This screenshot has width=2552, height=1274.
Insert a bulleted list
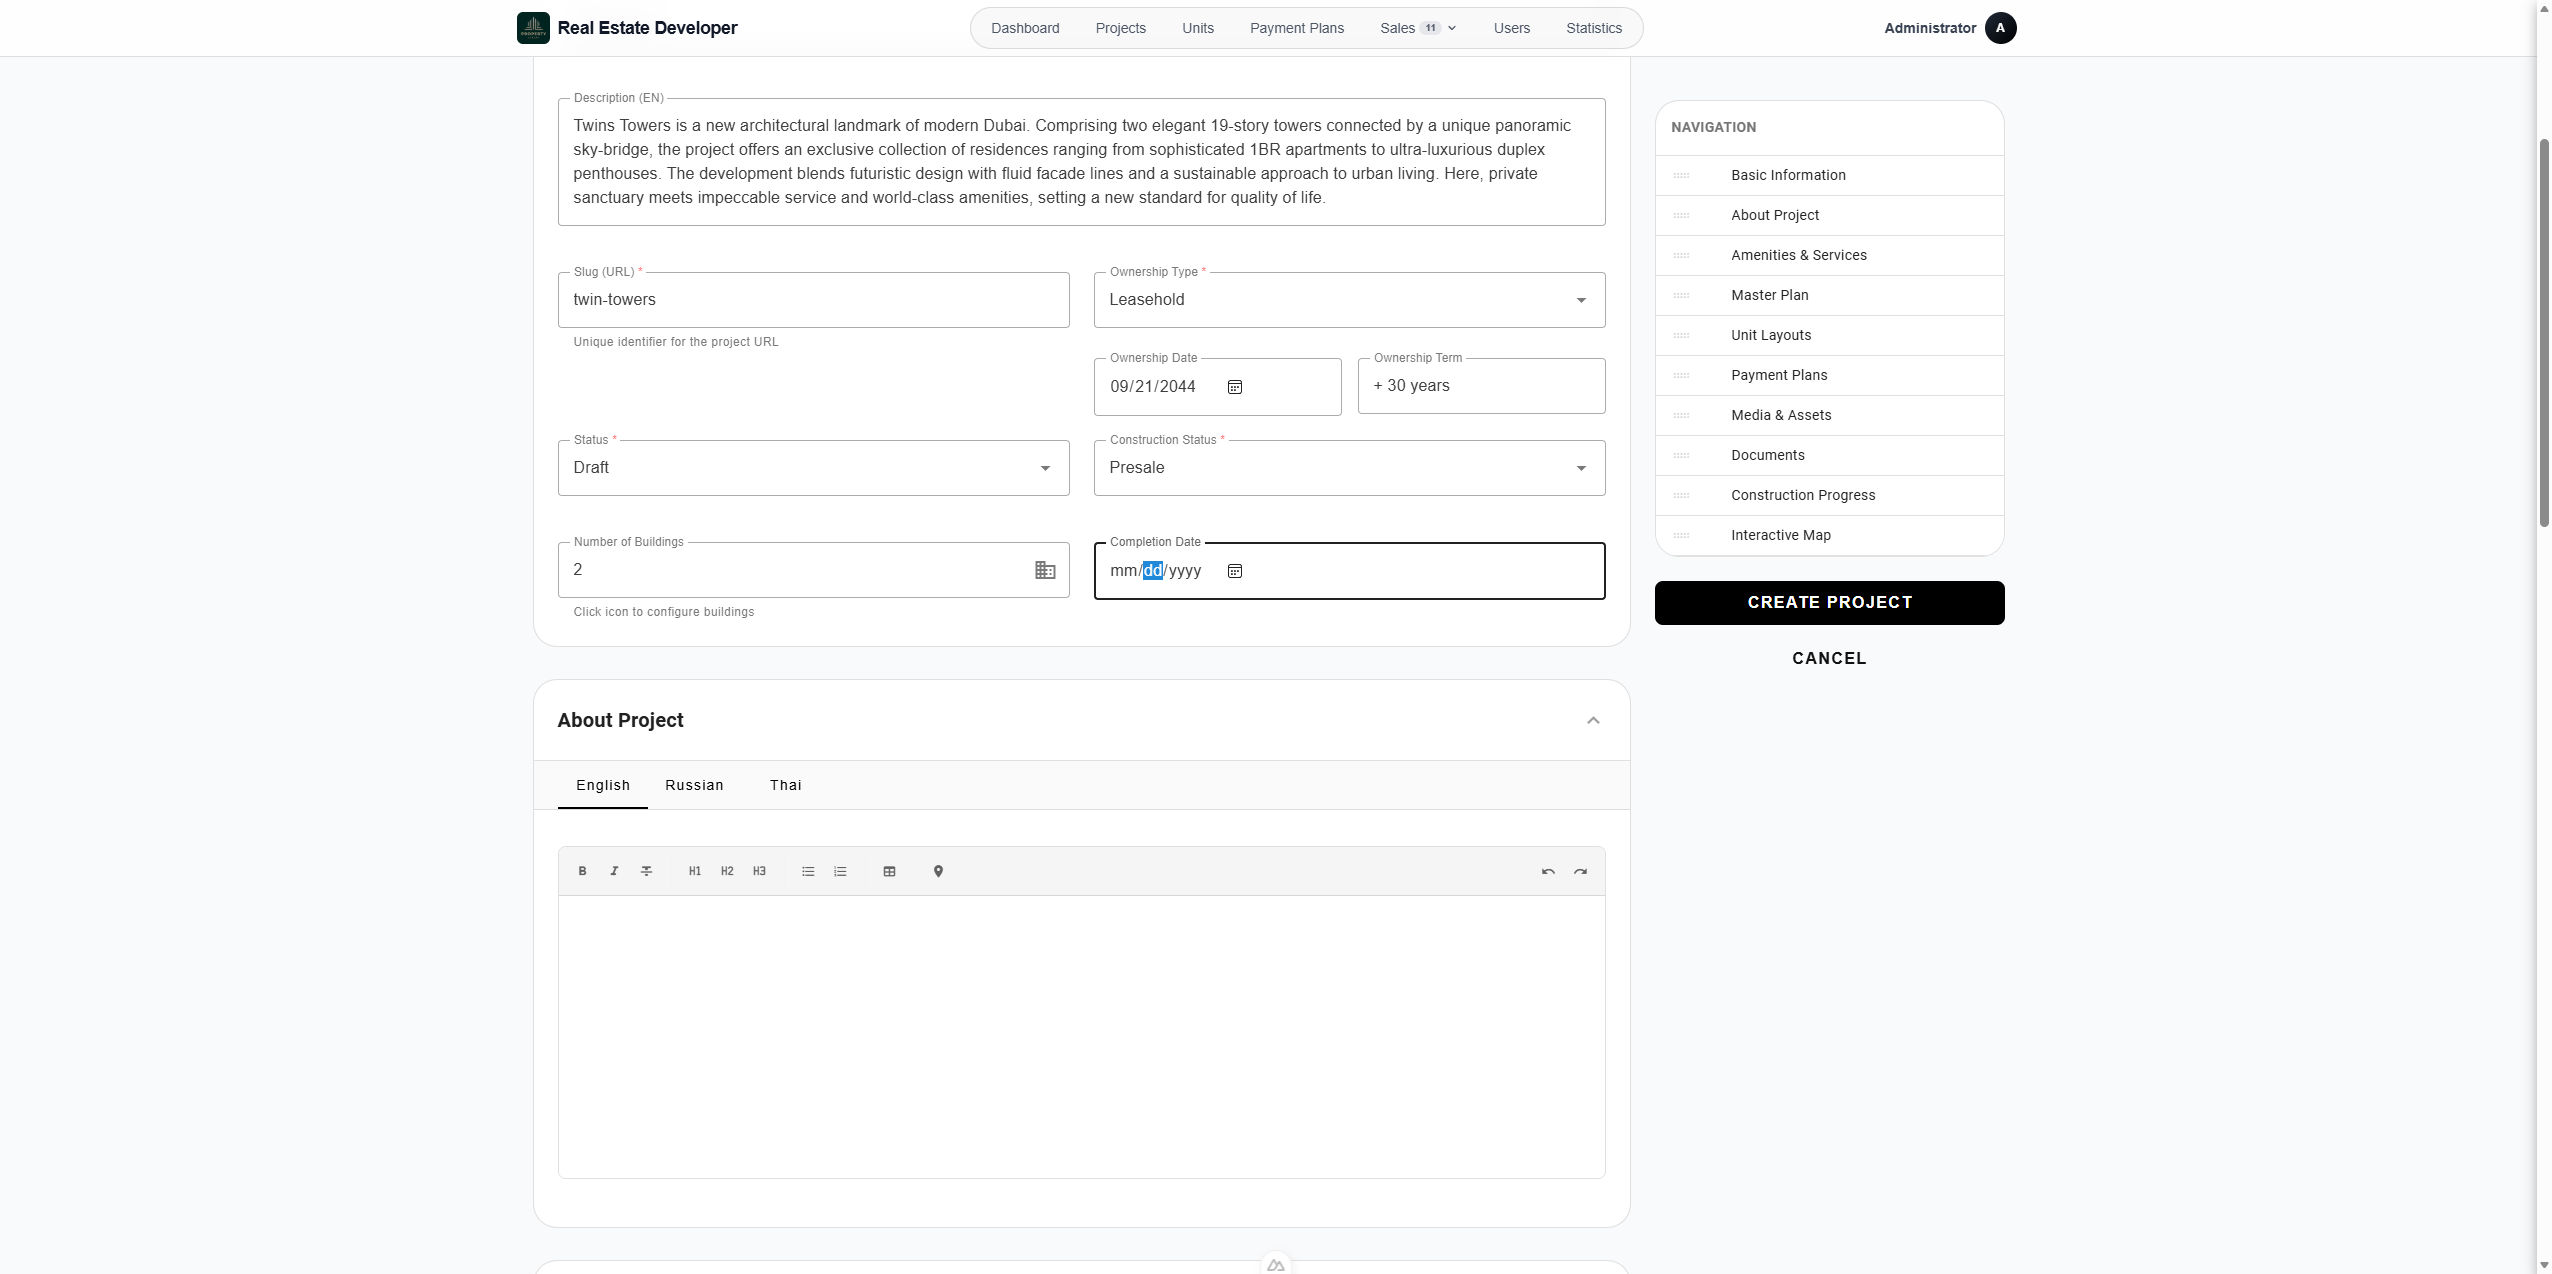[x=808, y=871]
